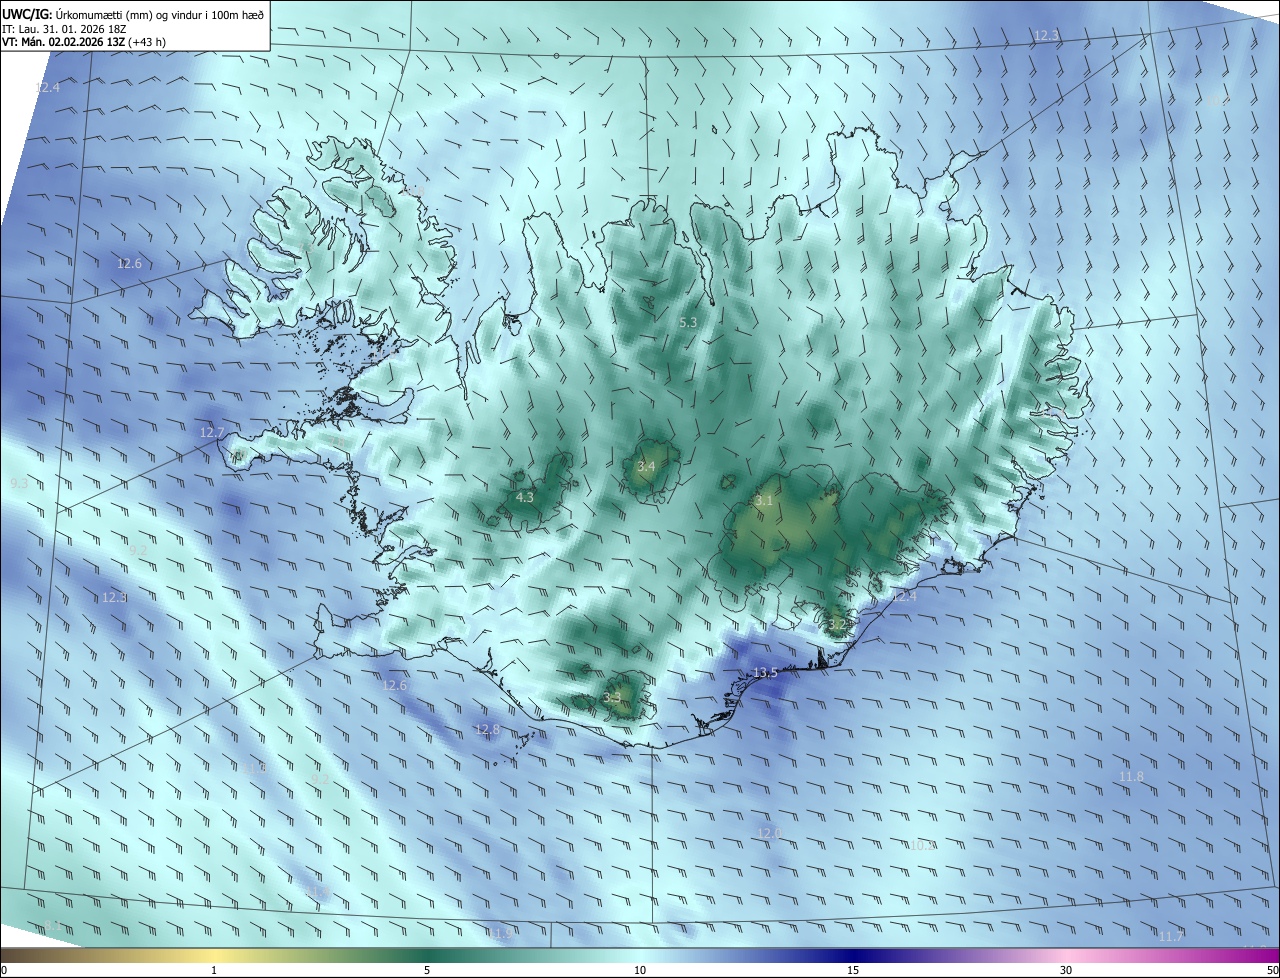Click the 3.3 value on the southern glacier

click(x=612, y=697)
